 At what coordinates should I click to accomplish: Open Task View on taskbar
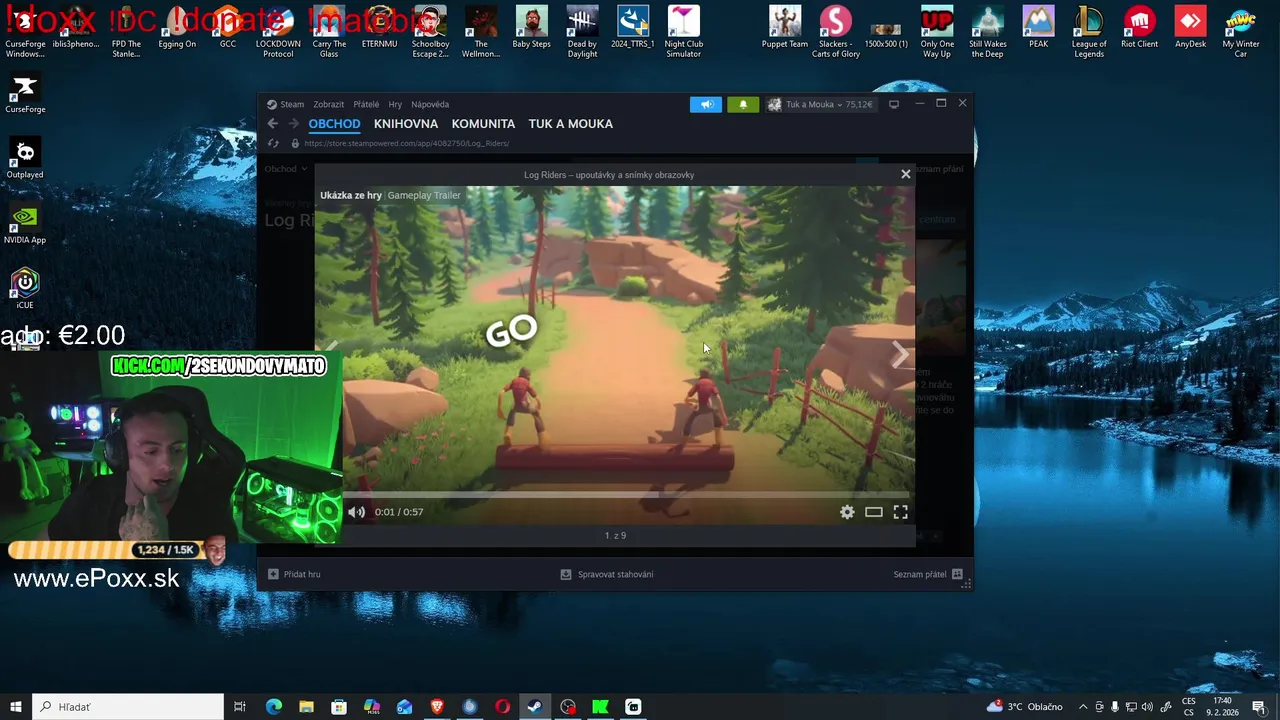pyautogui.click(x=240, y=707)
